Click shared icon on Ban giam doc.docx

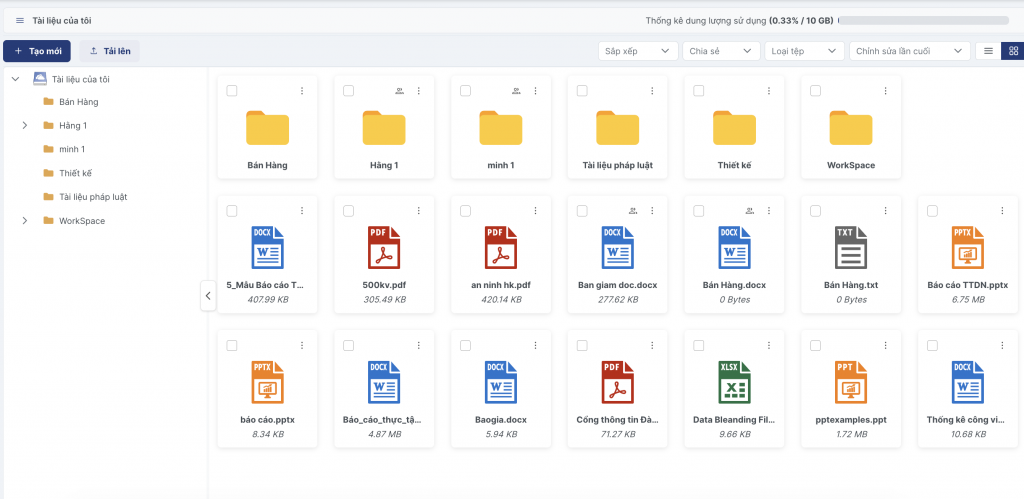pyautogui.click(x=633, y=211)
